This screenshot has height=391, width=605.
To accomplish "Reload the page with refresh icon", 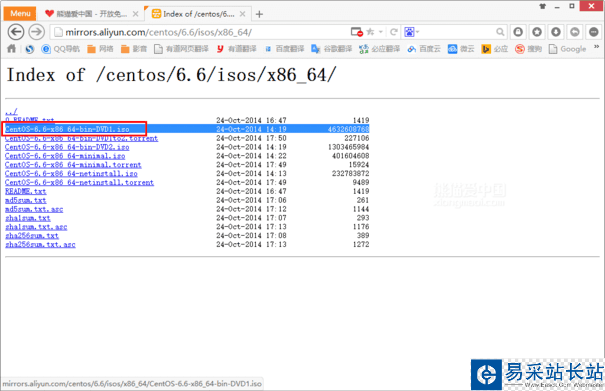I will pos(394,32).
